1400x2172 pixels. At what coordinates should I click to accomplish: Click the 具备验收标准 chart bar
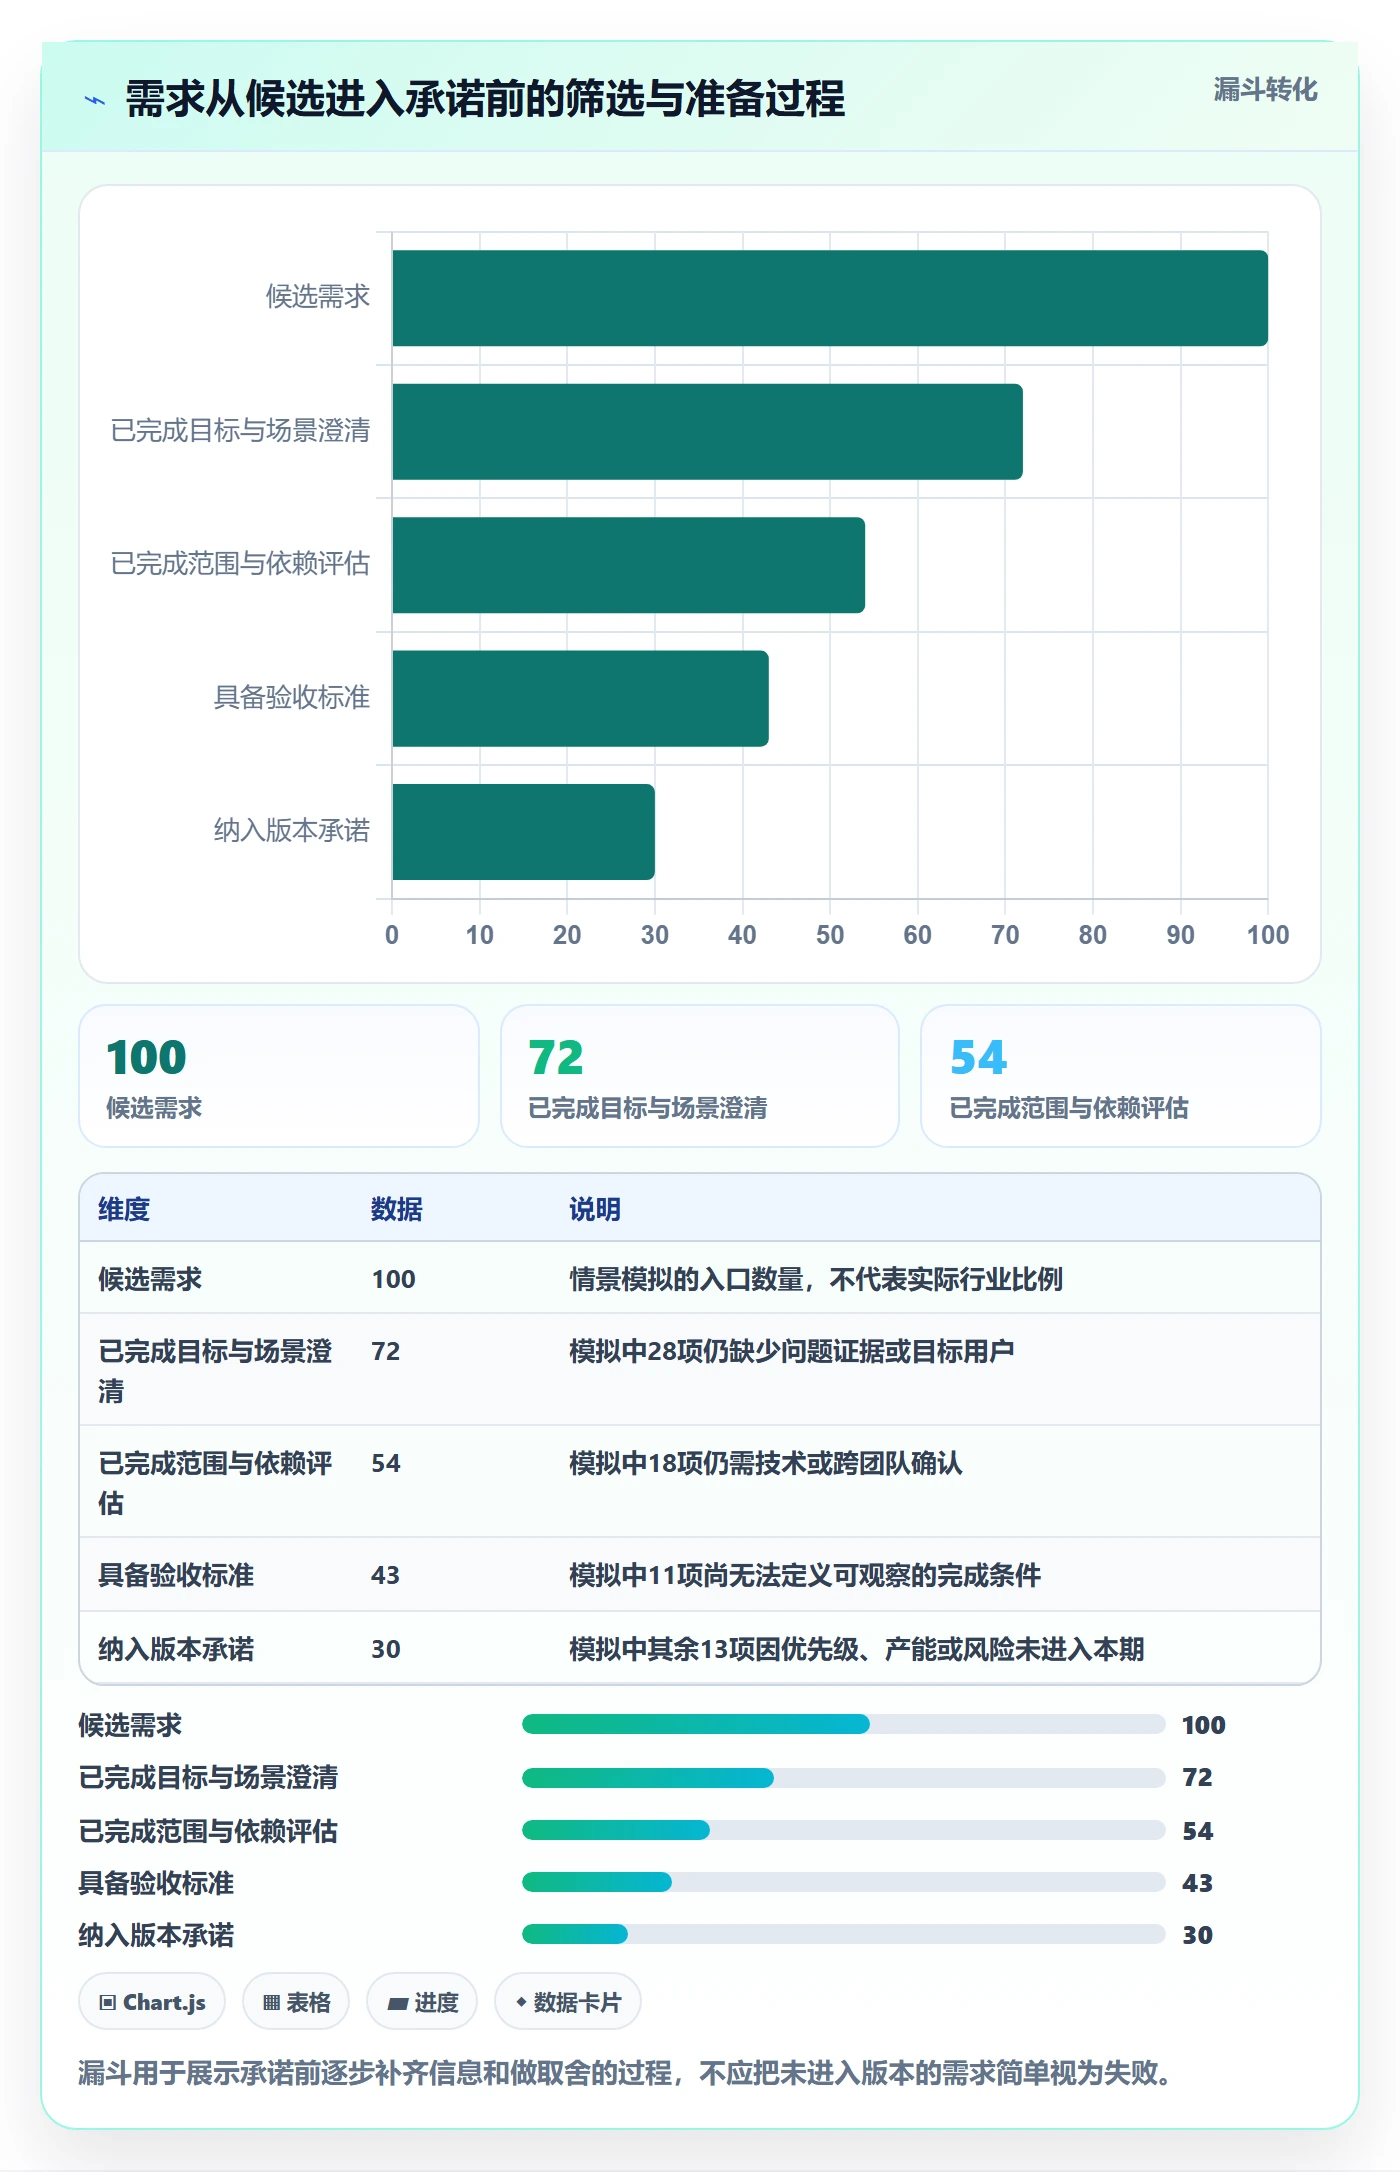581,698
